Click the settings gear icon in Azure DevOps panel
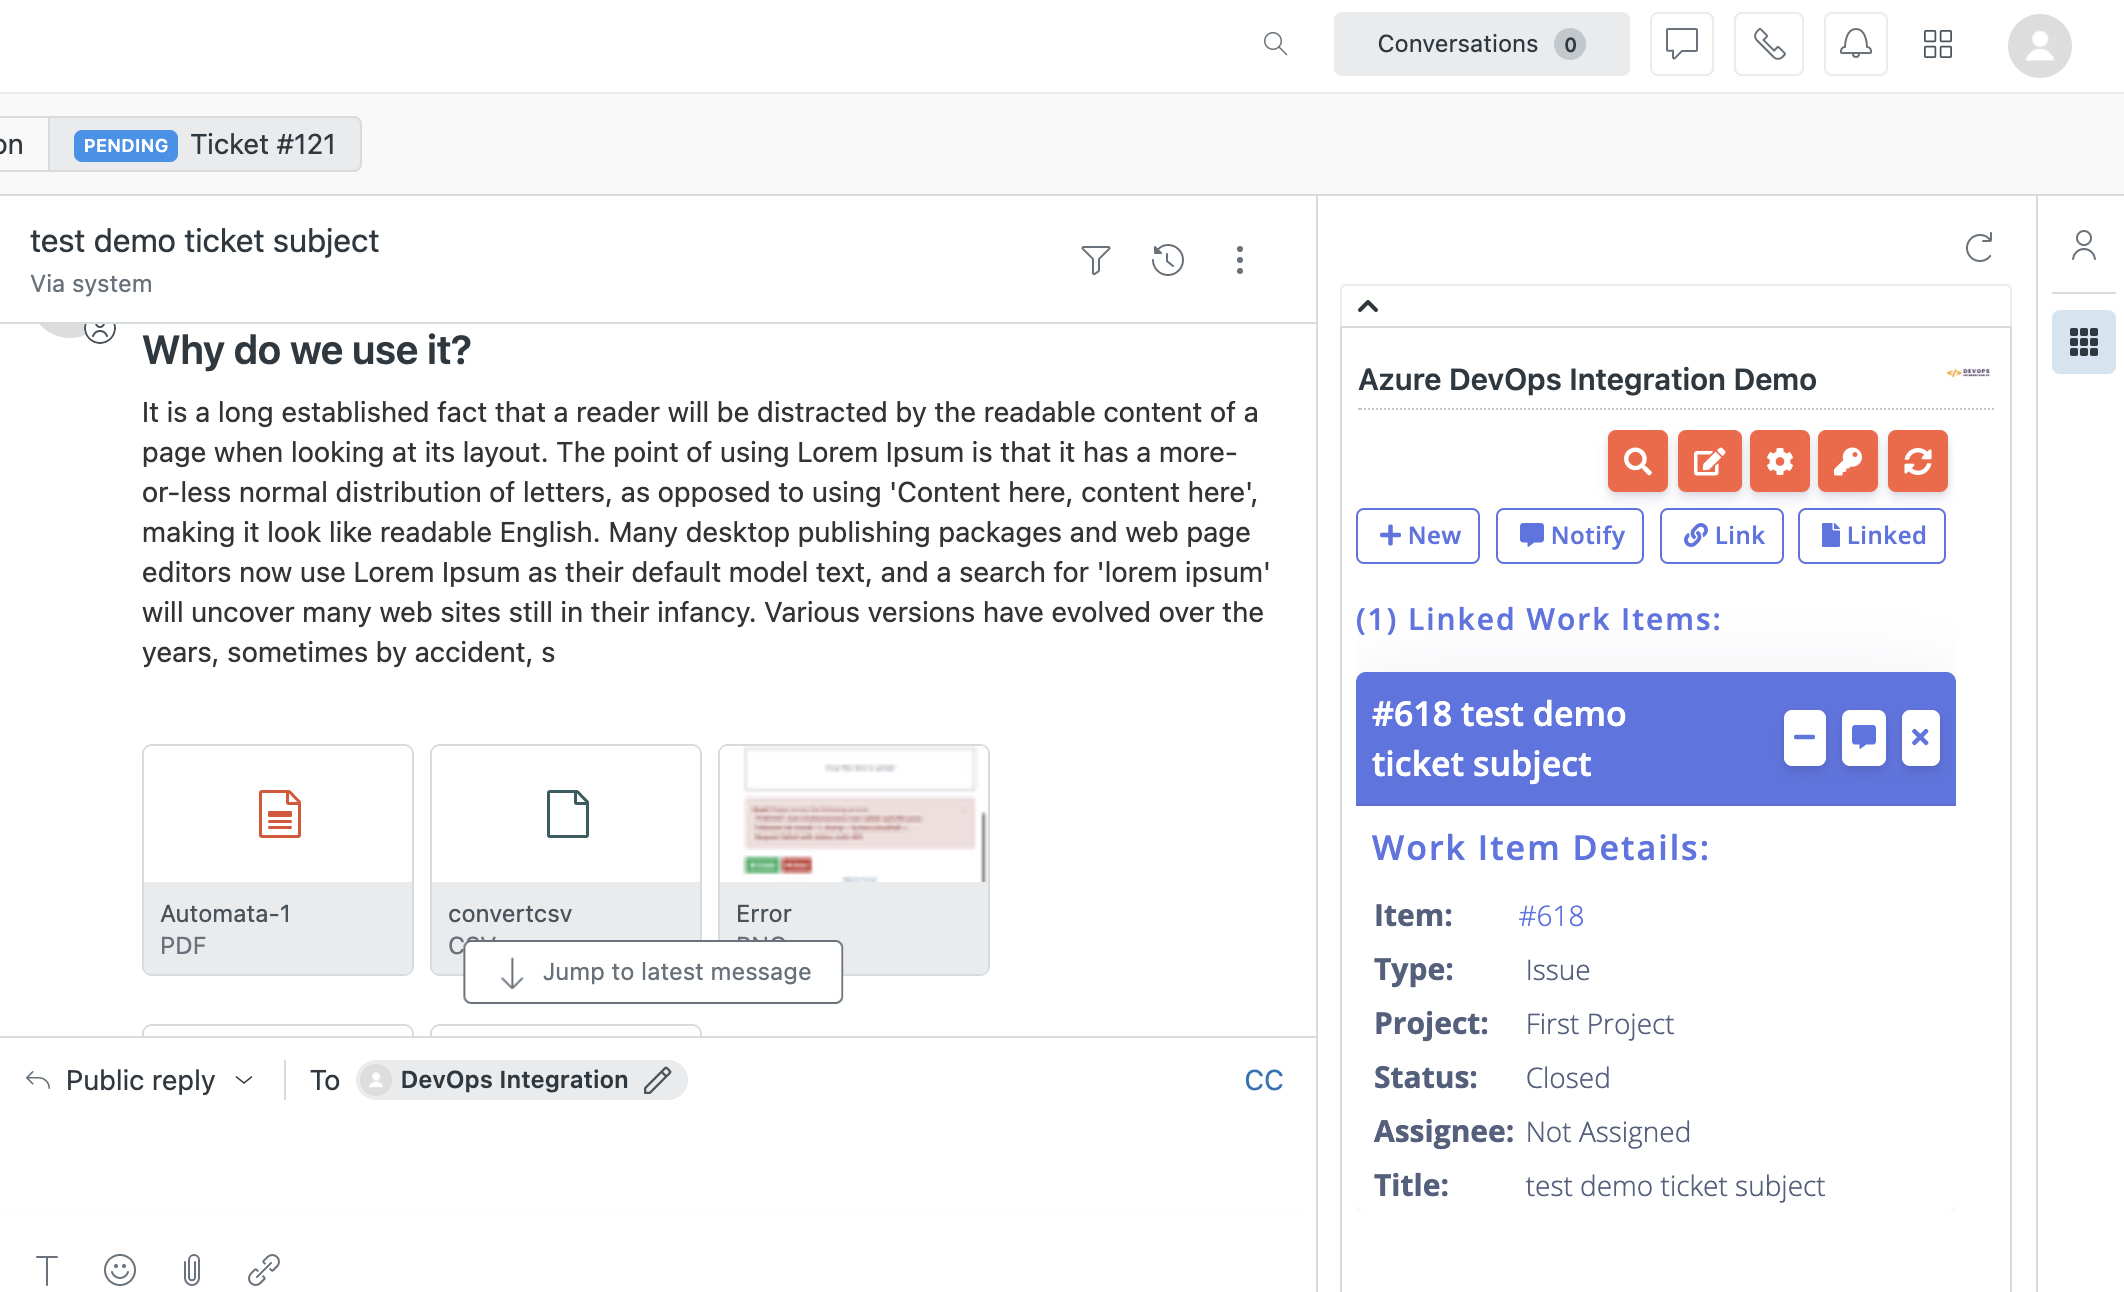Image resolution: width=2124 pixels, height=1292 pixels. click(x=1780, y=461)
